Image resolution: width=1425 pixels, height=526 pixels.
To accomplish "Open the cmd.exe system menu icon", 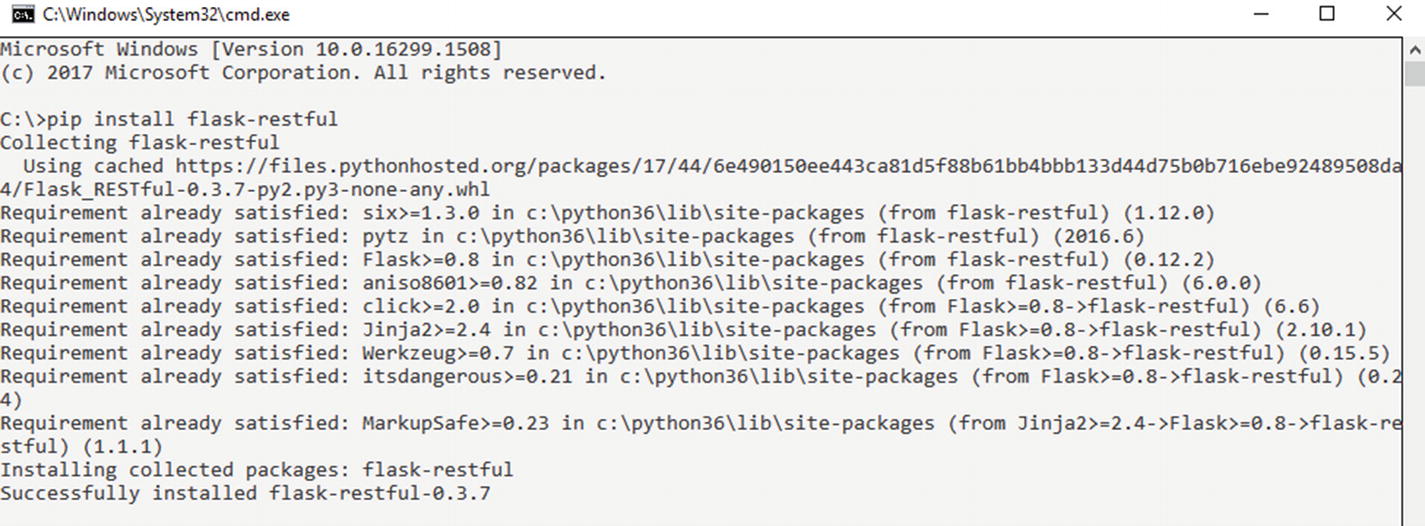I will (19, 15).
